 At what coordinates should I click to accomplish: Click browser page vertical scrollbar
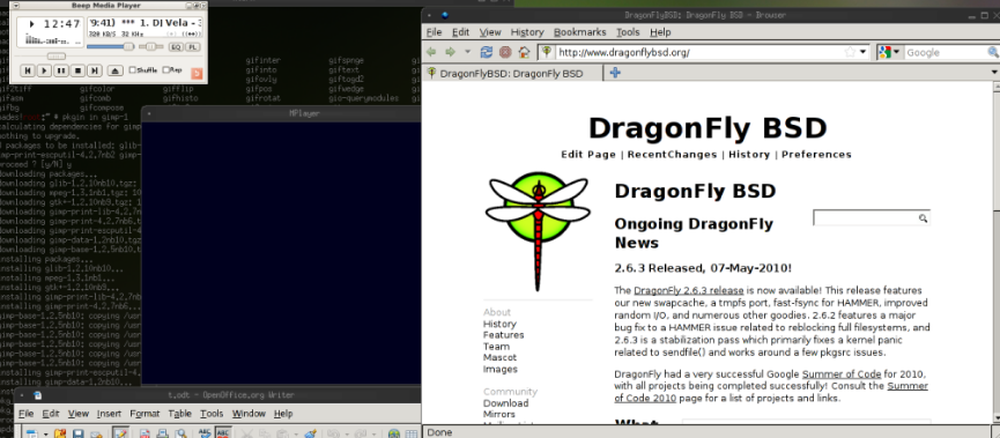995,251
